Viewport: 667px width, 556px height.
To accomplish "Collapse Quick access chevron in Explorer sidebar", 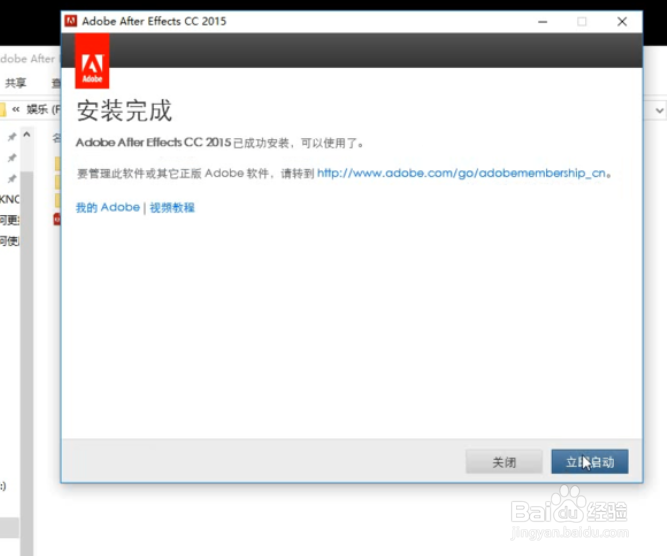I will [26, 134].
